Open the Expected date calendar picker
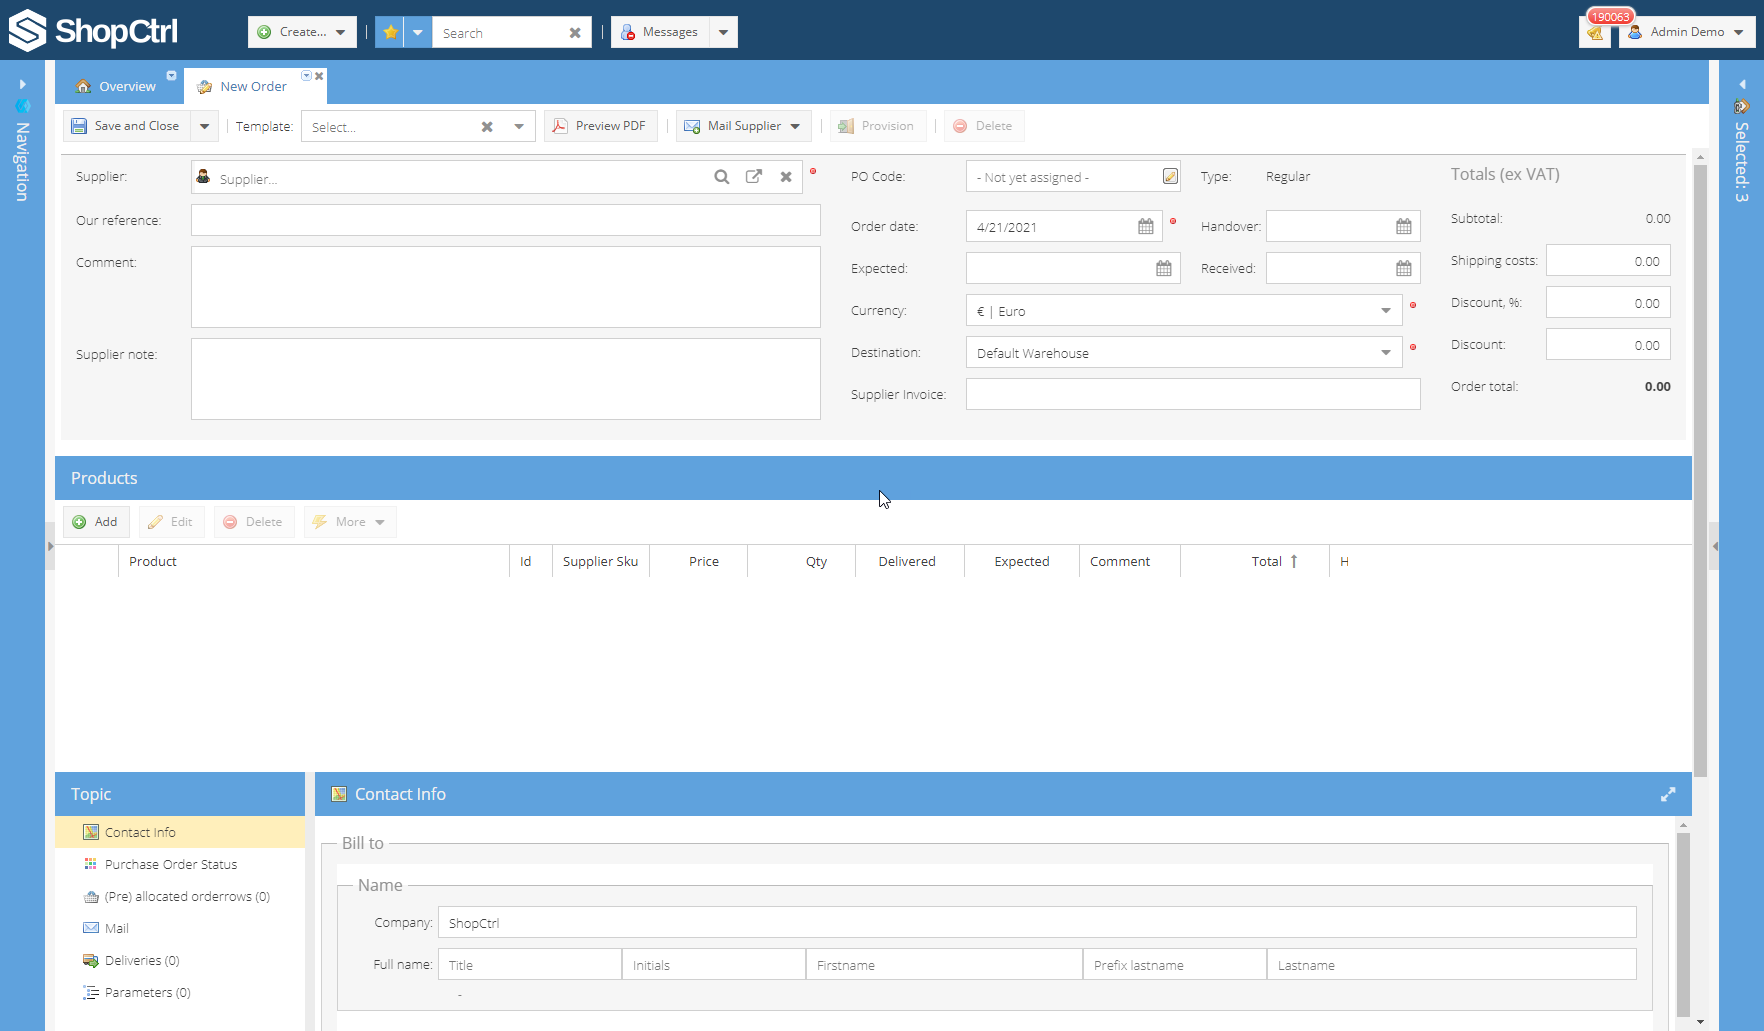 pos(1164,269)
